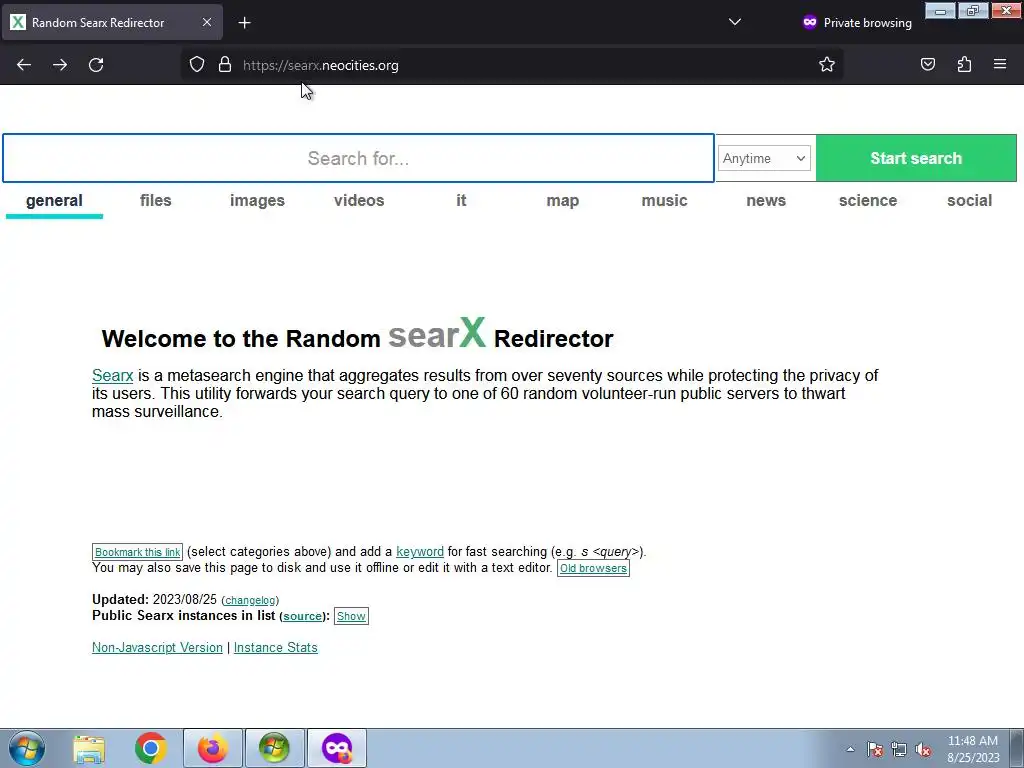Click the Old browsers button
1024x768 pixels.
point(593,568)
